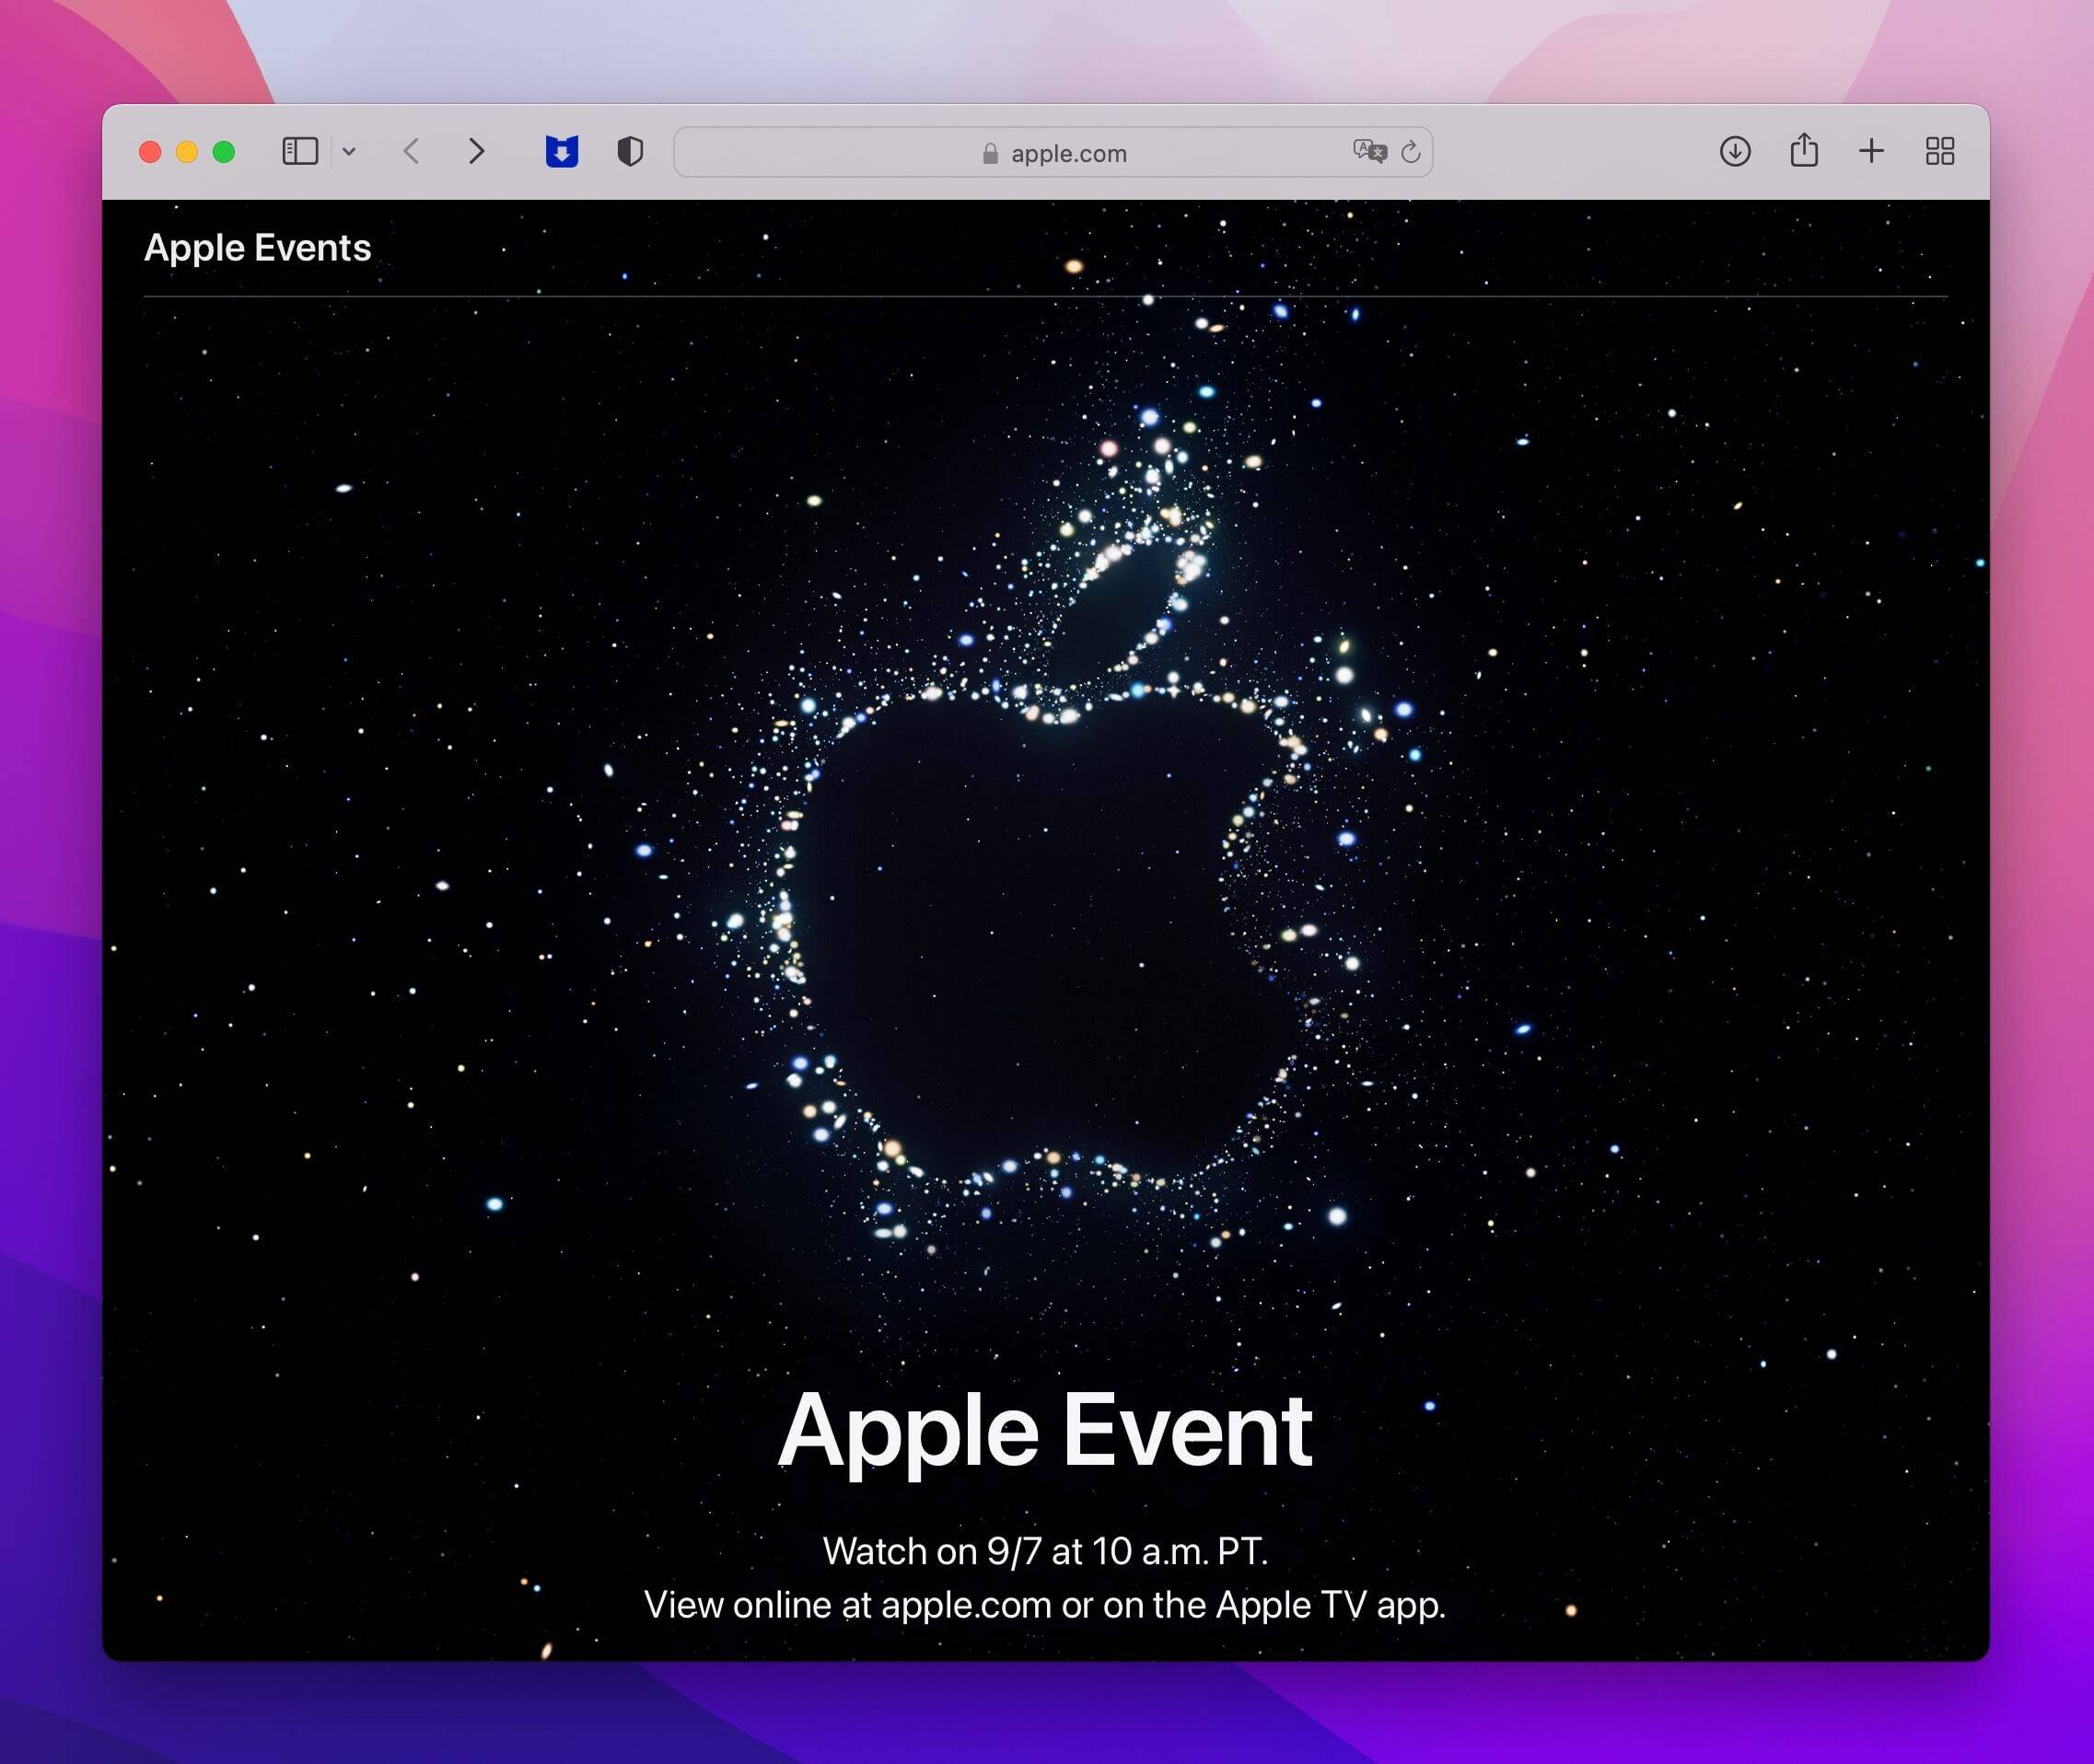Show the Downloads popover

1735,152
